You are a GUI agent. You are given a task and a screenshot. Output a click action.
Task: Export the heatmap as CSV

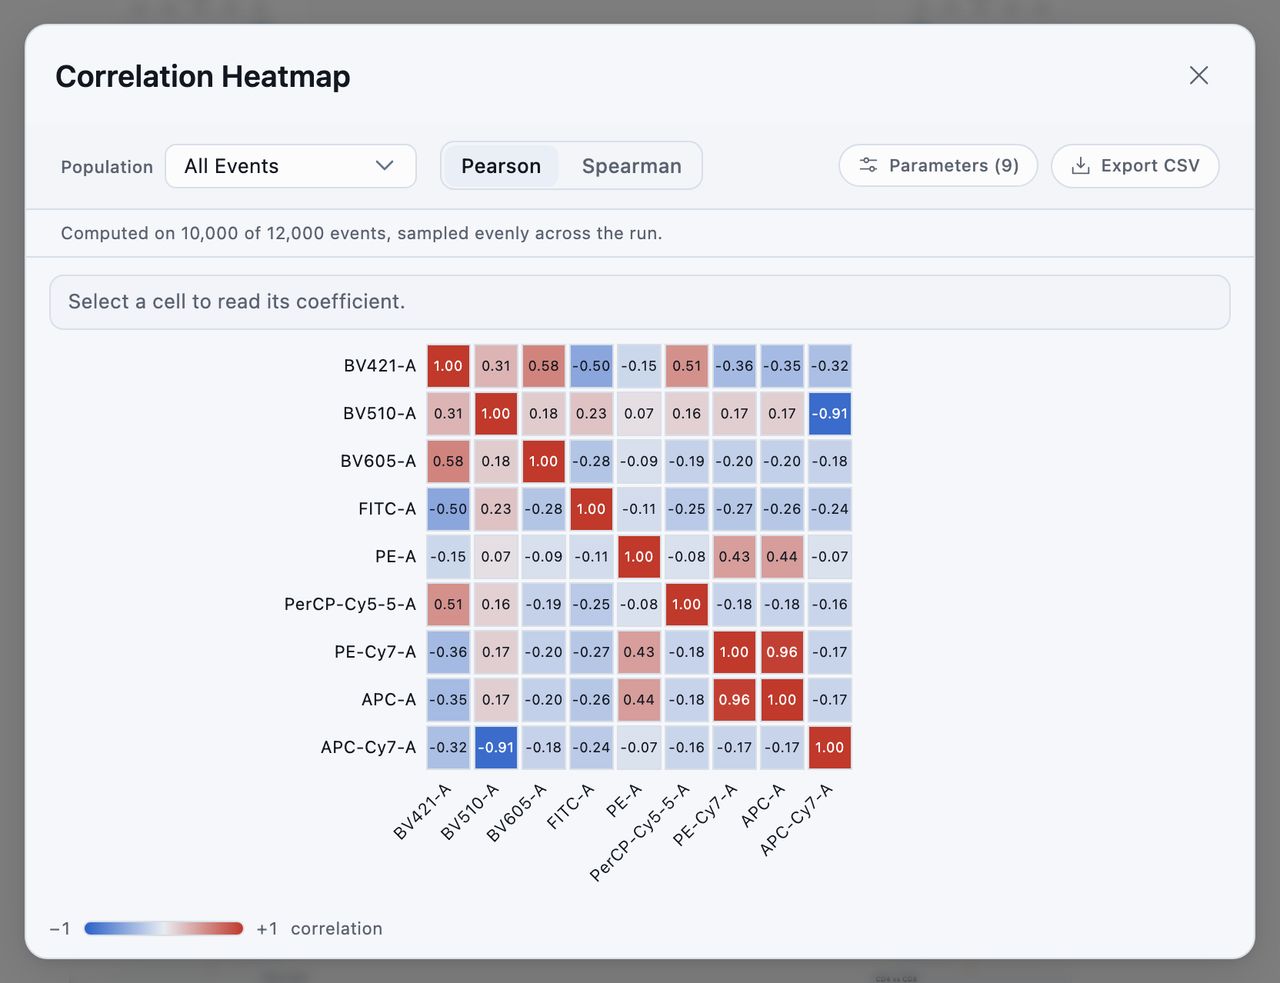[1135, 166]
